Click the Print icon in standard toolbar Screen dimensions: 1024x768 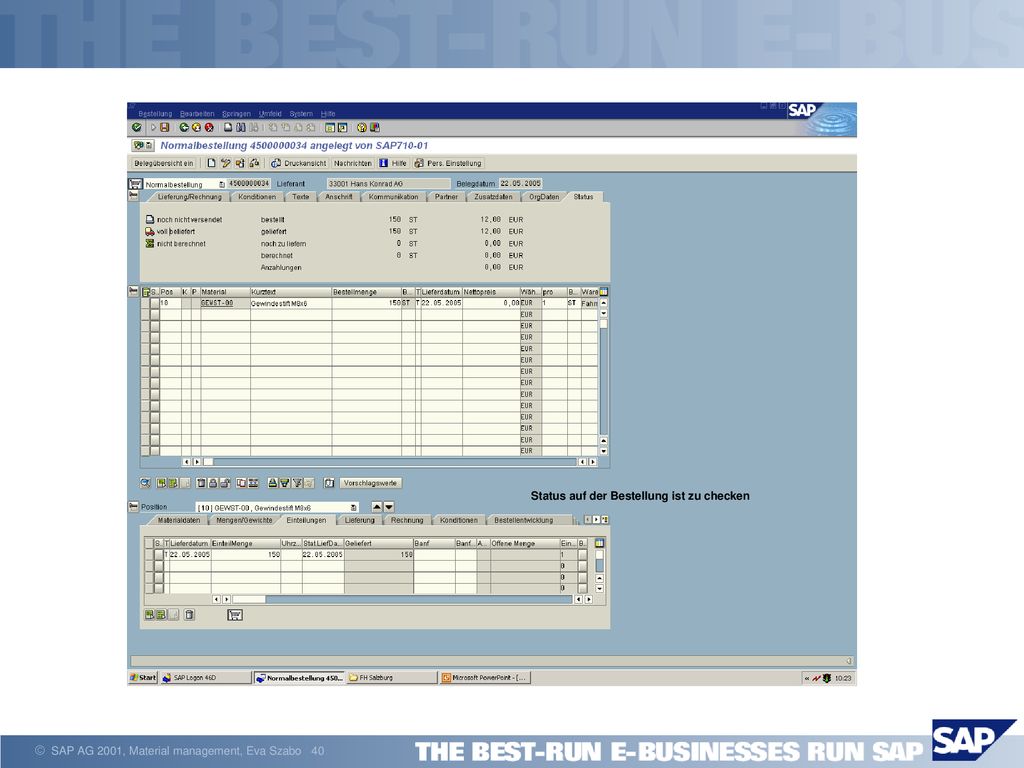[x=229, y=128]
